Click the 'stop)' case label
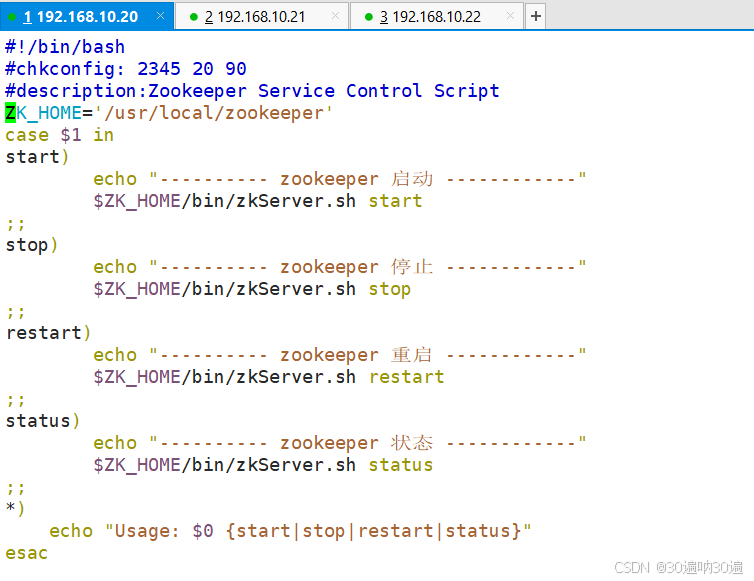Image resolution: width=754 pixels, height=581 pixels. pyautogui.click(x=32, y=245)
